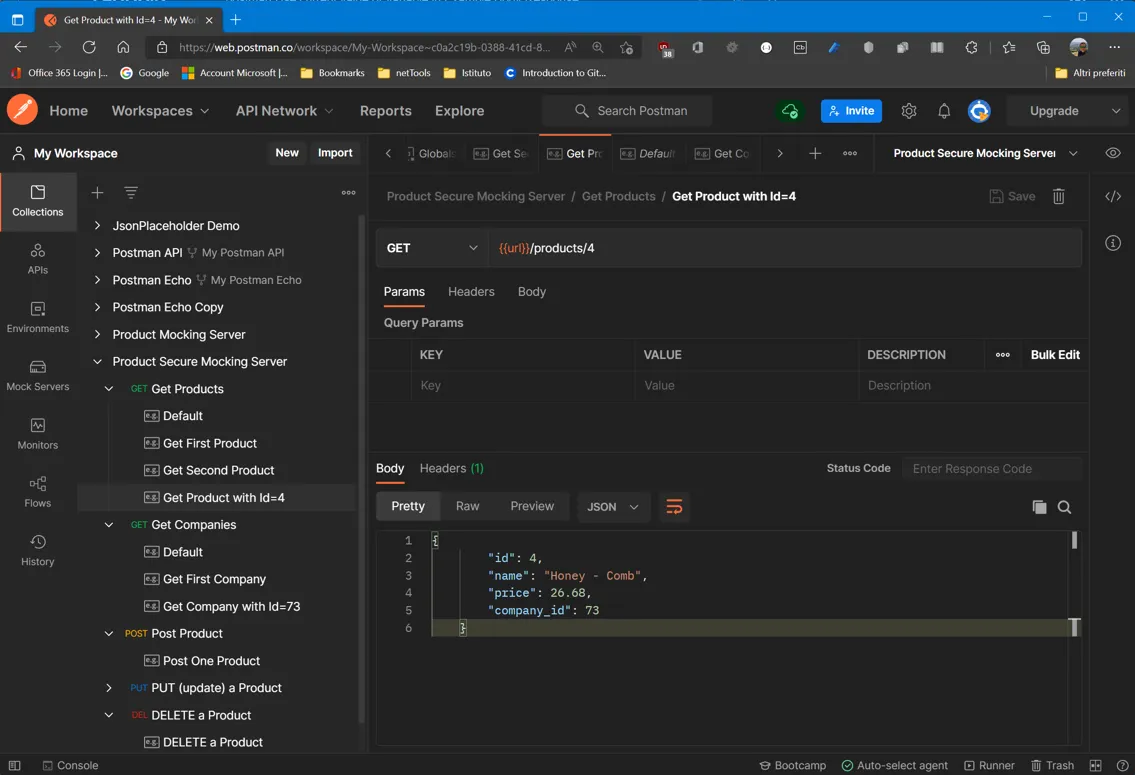Click the request URL field
Viewport: 1135px width, 775px height.
[785, 248]
